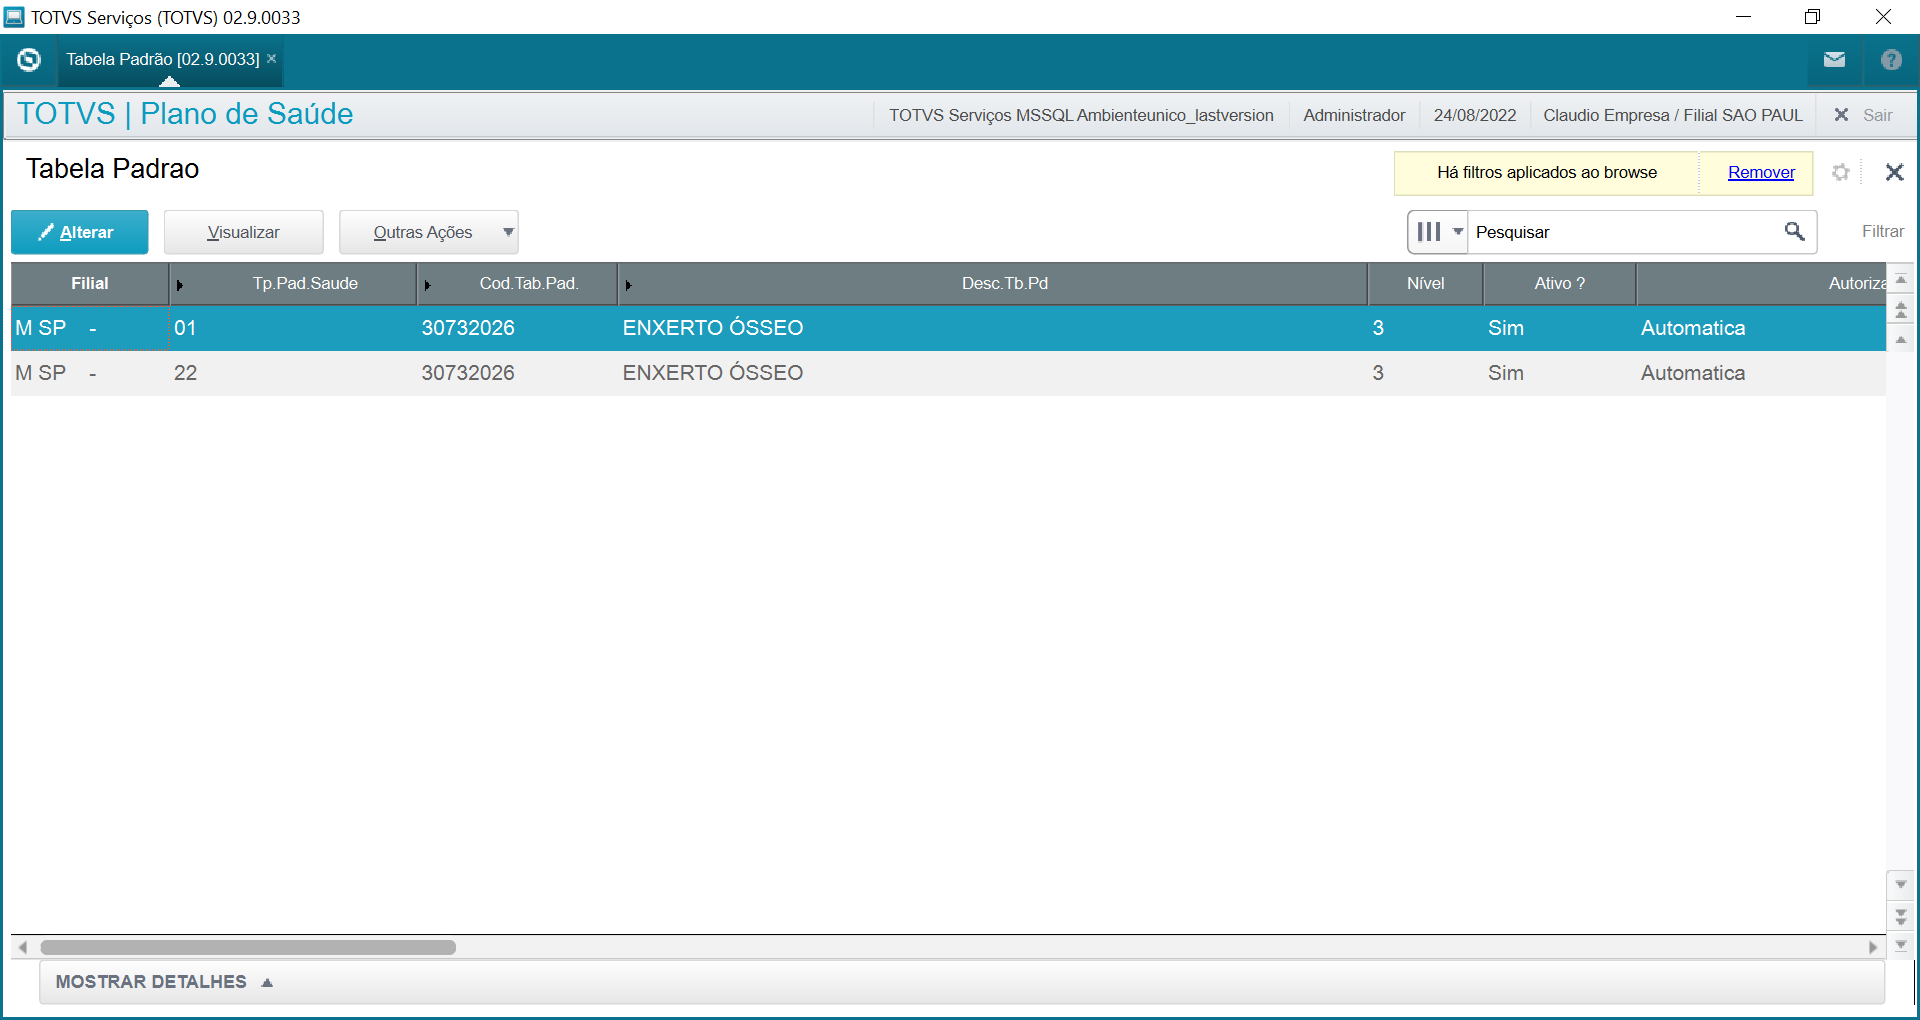Click the Remover filter link

pyautogui.click(x=1761, y=172)
